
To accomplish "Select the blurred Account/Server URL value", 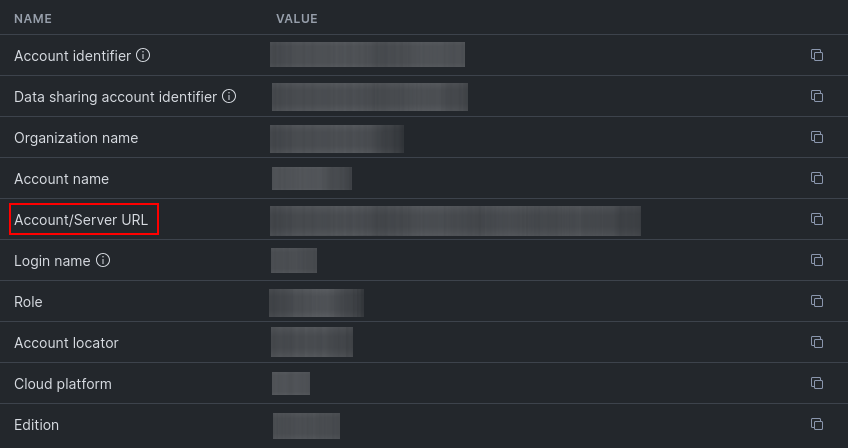I will pos(455,221).
